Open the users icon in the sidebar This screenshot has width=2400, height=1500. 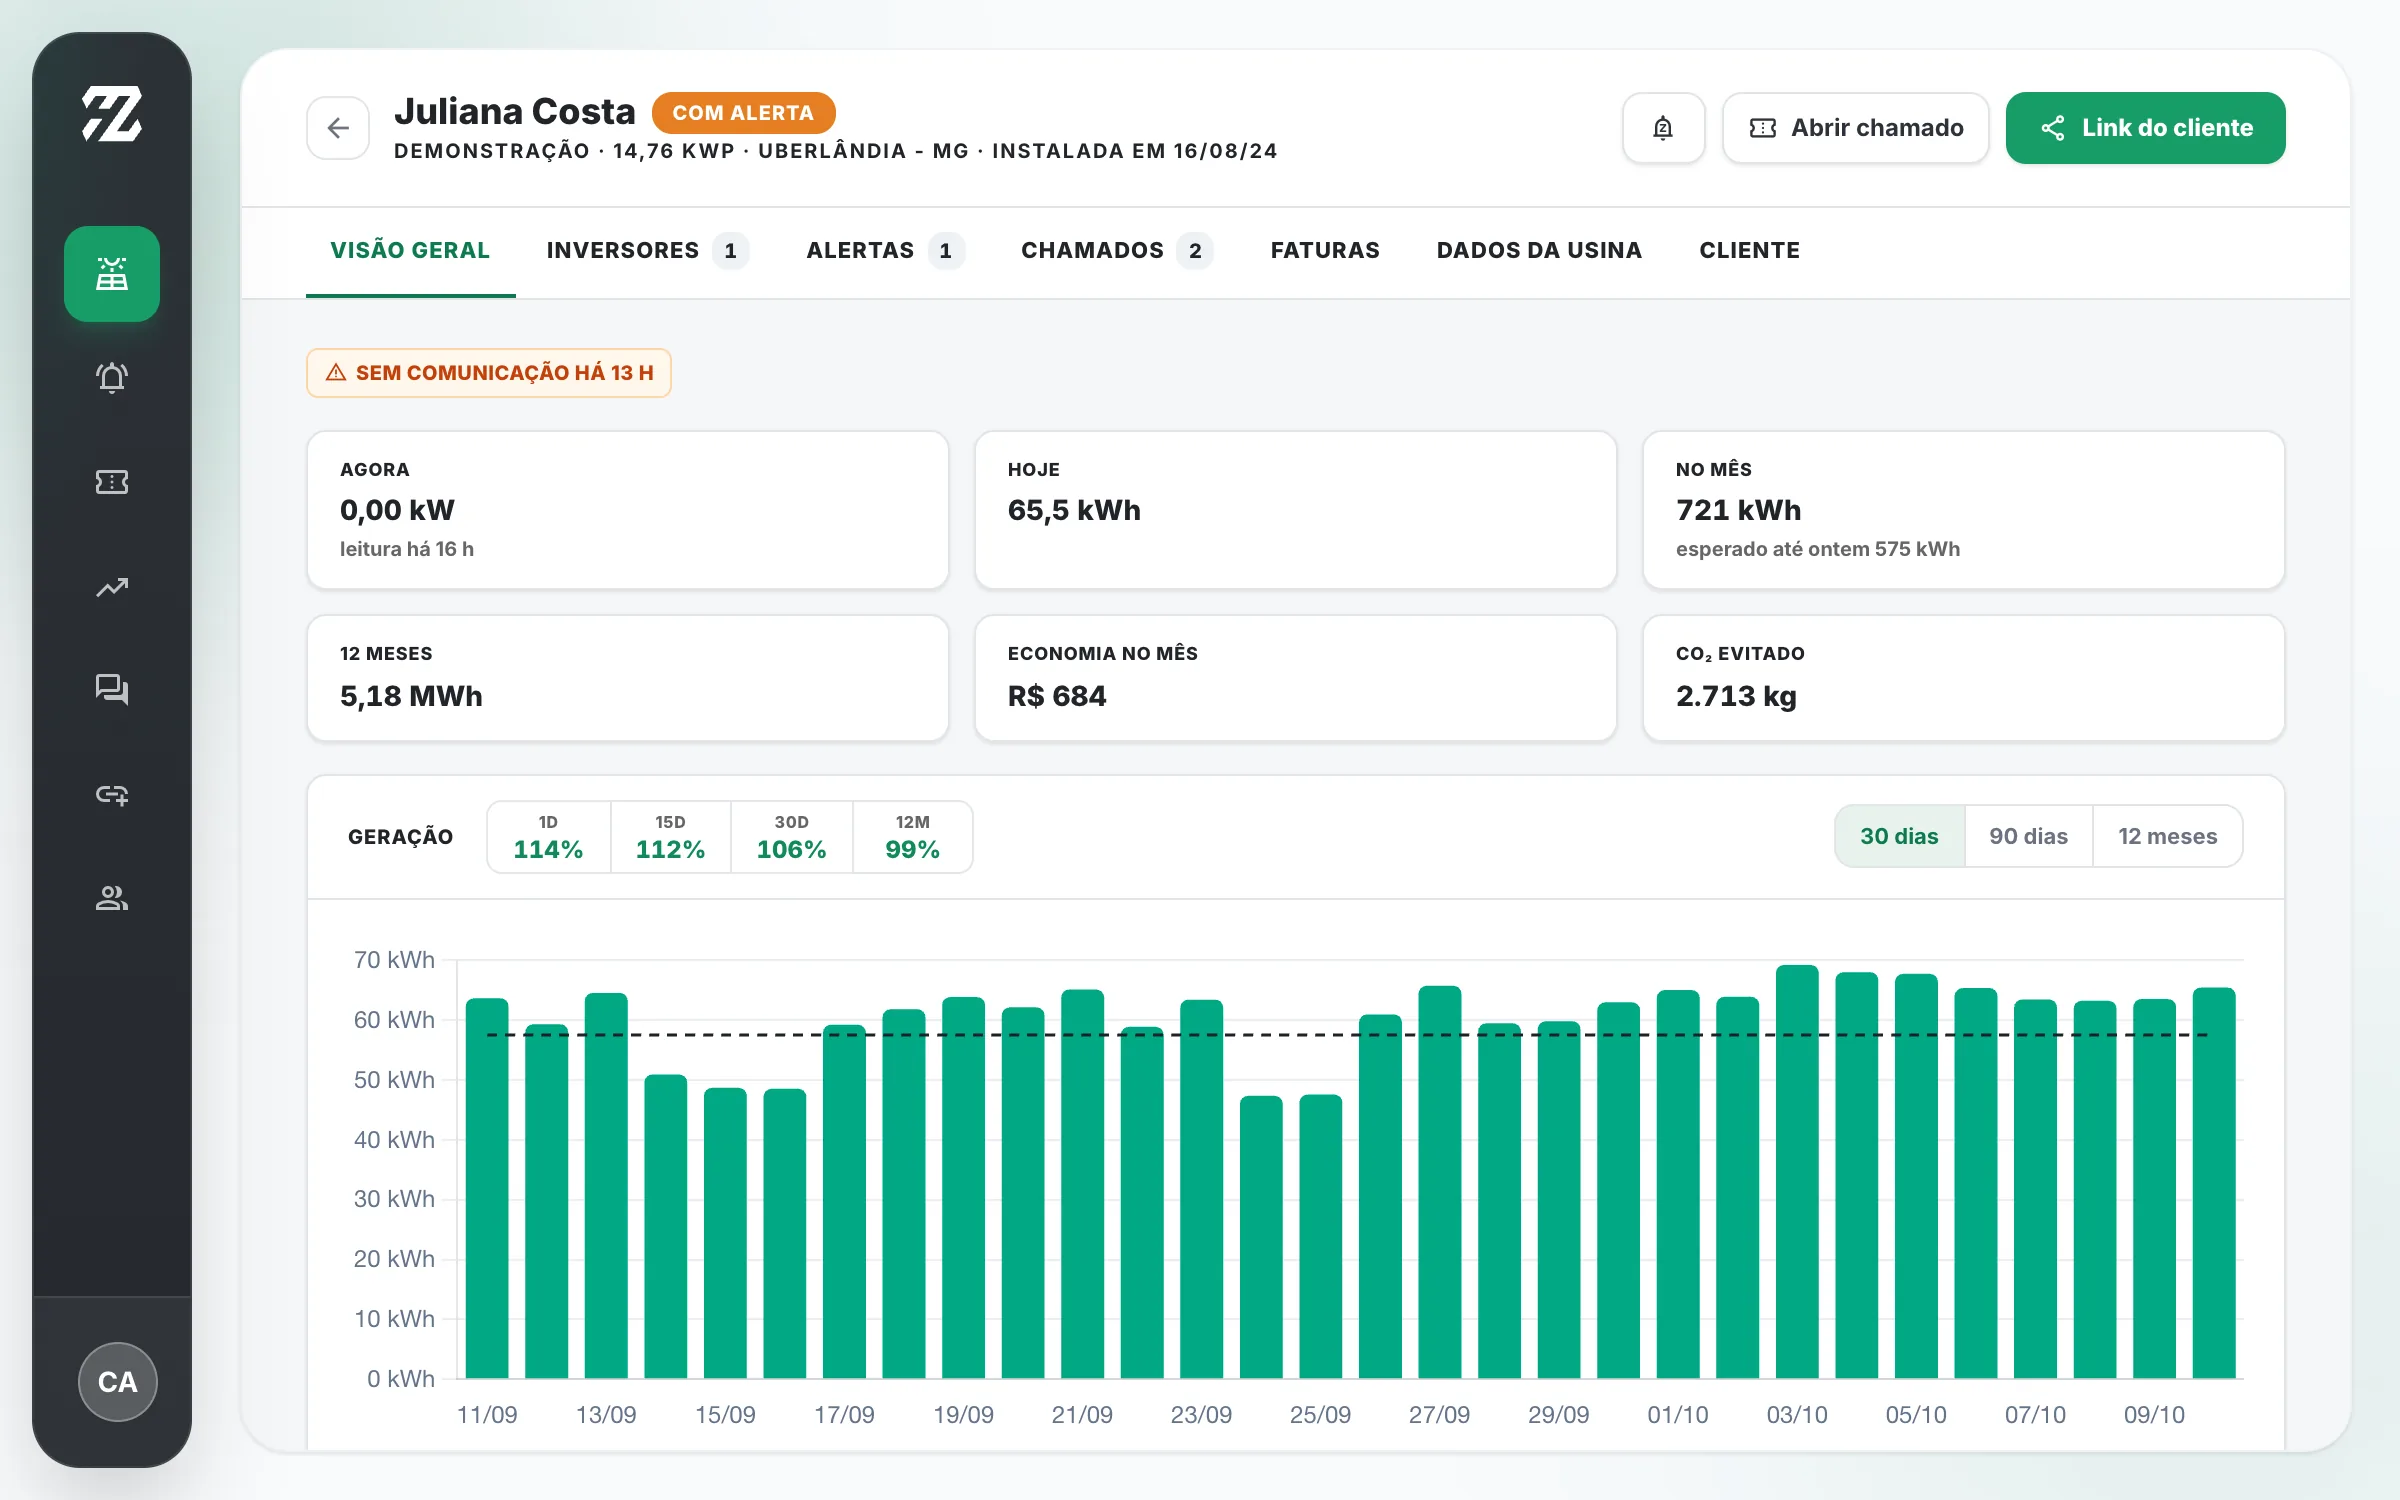[x=112, y=898]
